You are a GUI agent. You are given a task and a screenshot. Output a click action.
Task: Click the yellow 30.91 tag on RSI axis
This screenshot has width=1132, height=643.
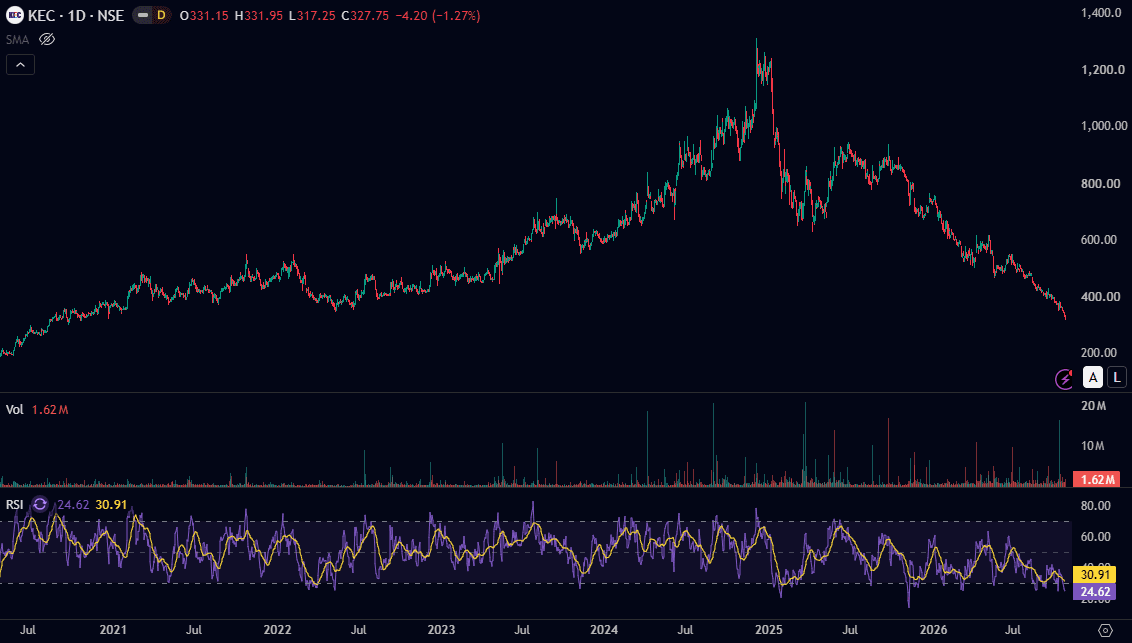point(1095,574)
